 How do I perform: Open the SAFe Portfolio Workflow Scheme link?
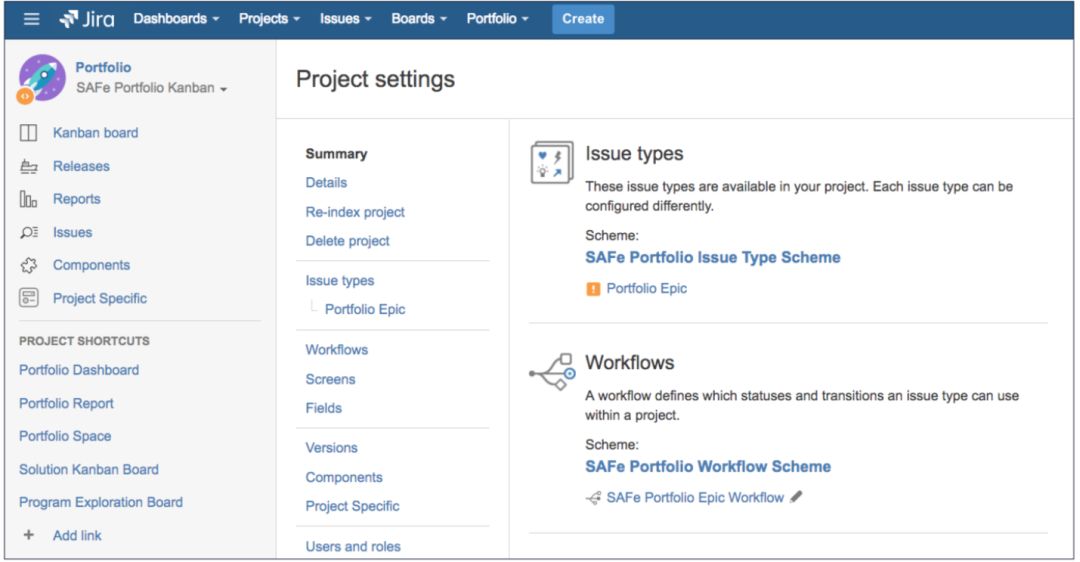(x=708, y=467)
